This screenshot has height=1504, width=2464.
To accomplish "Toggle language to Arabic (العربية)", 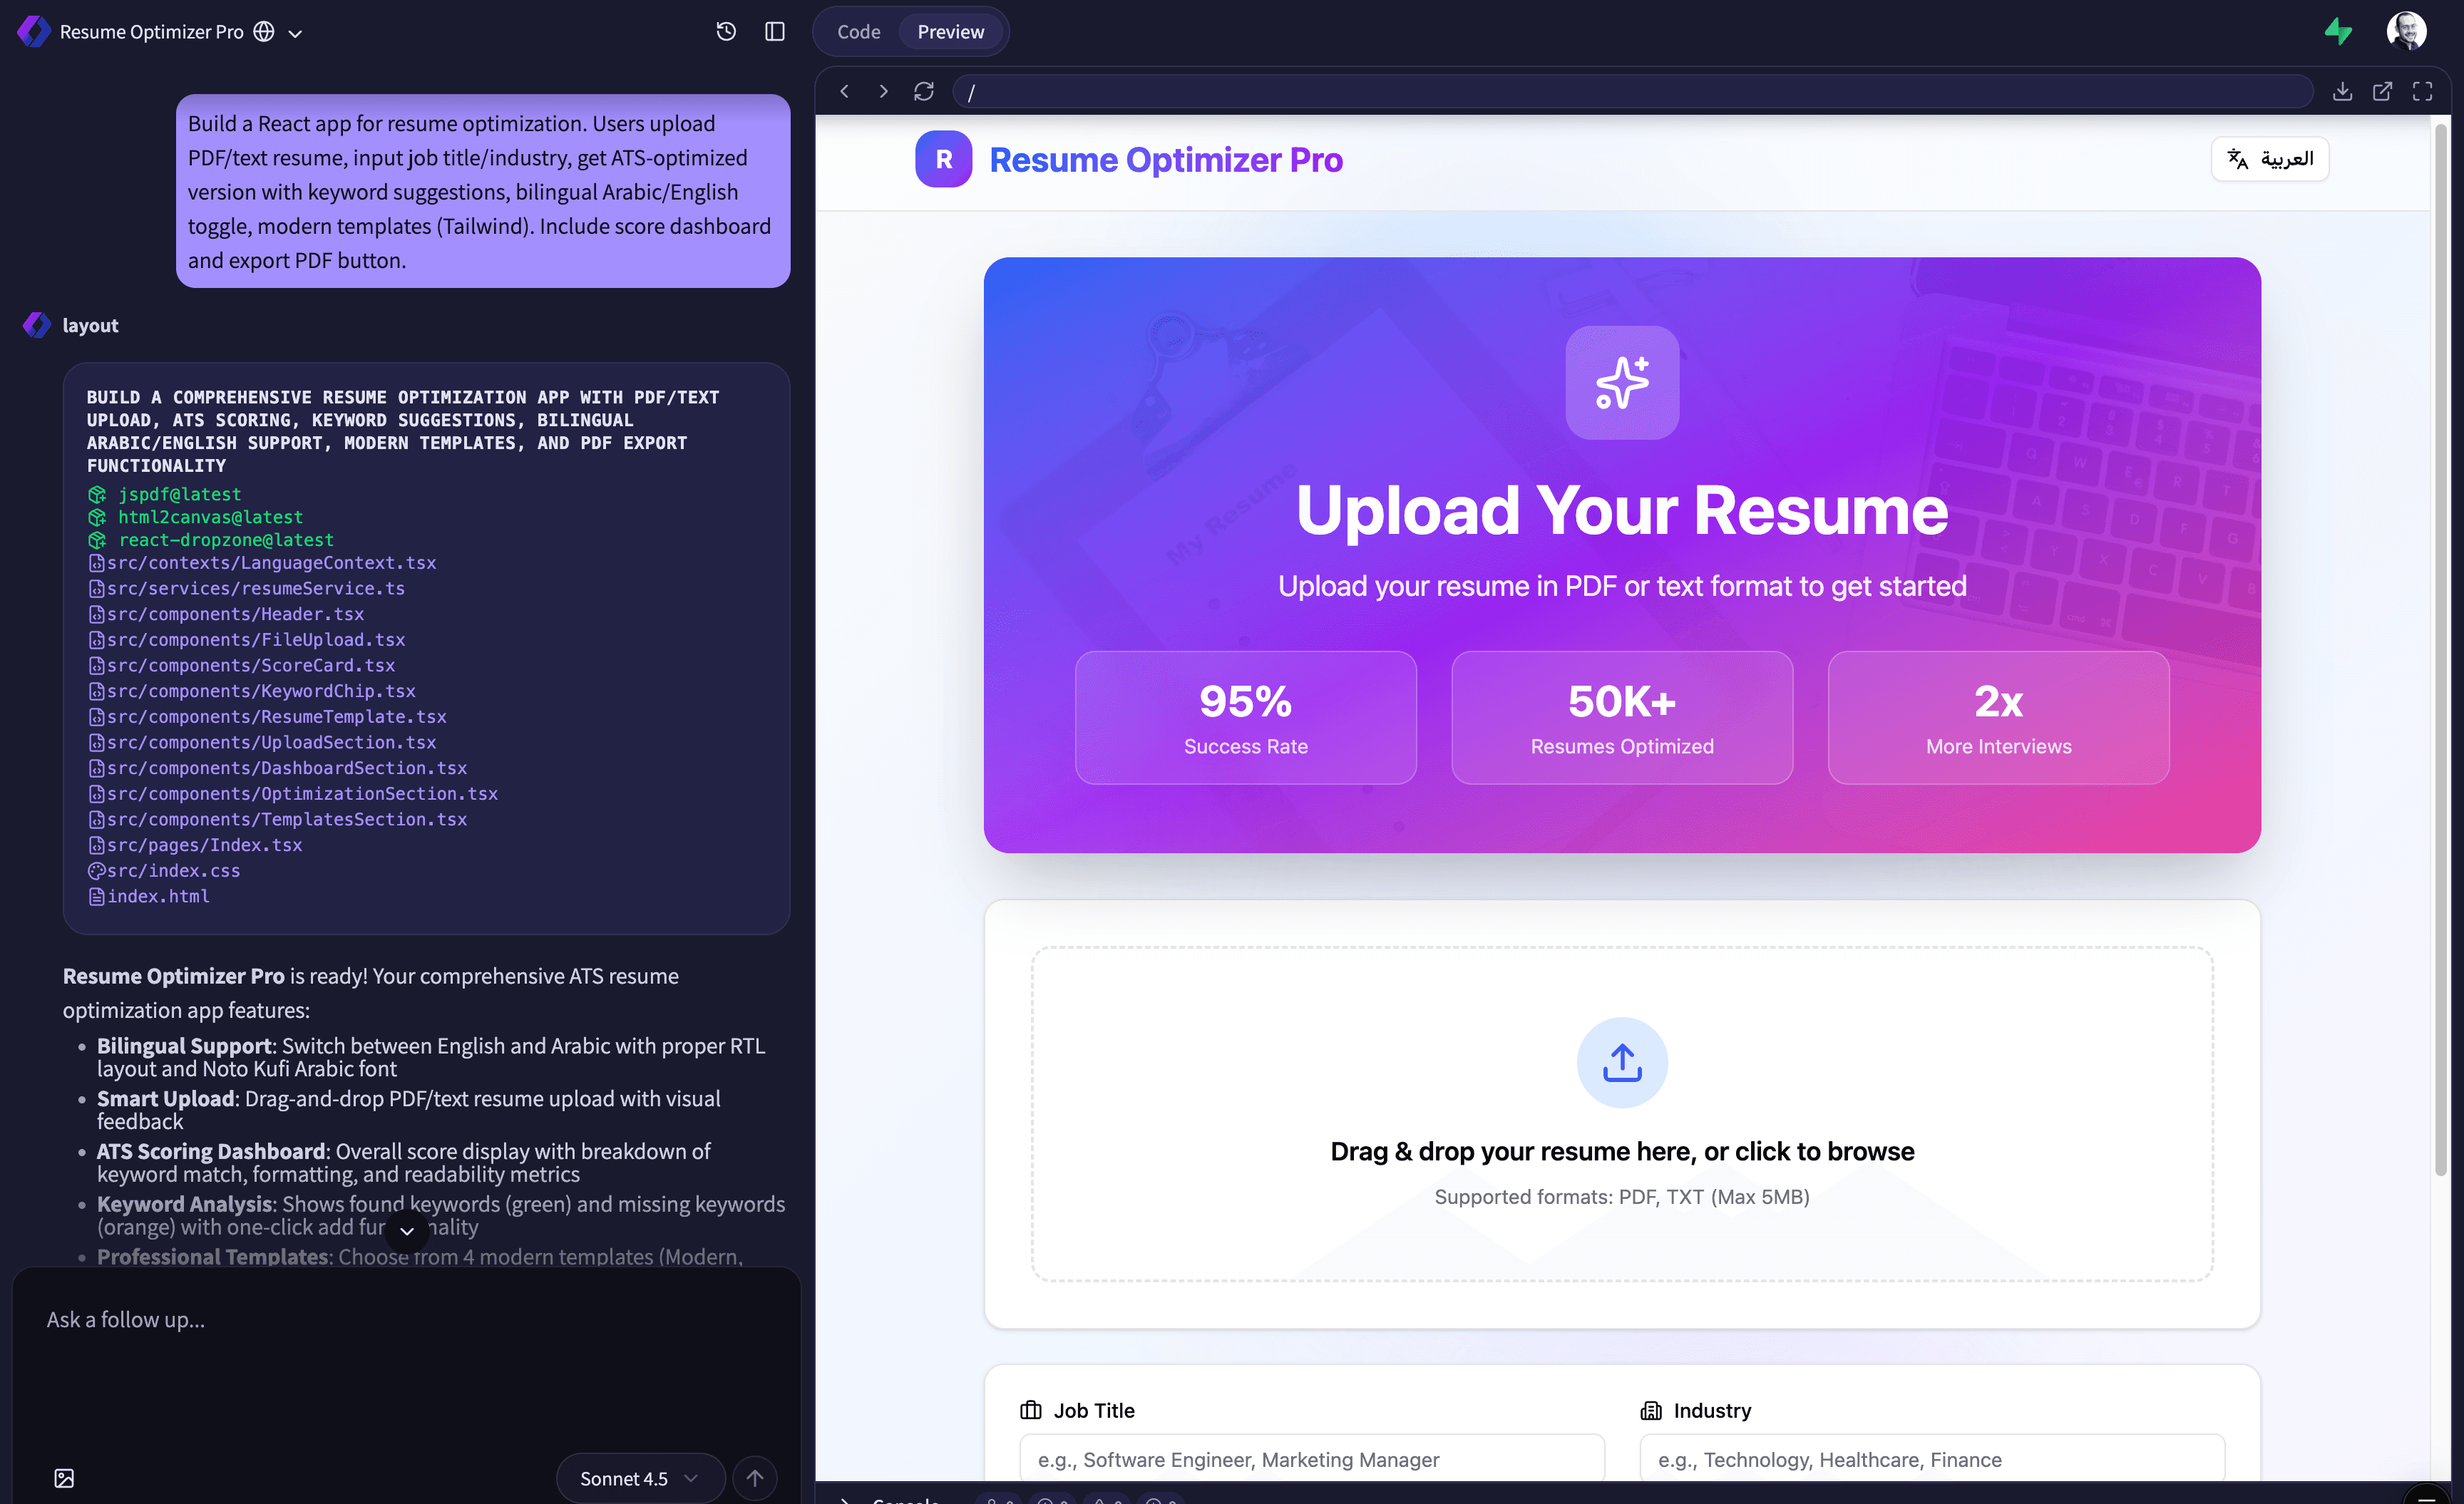I will pos(2270,159).
